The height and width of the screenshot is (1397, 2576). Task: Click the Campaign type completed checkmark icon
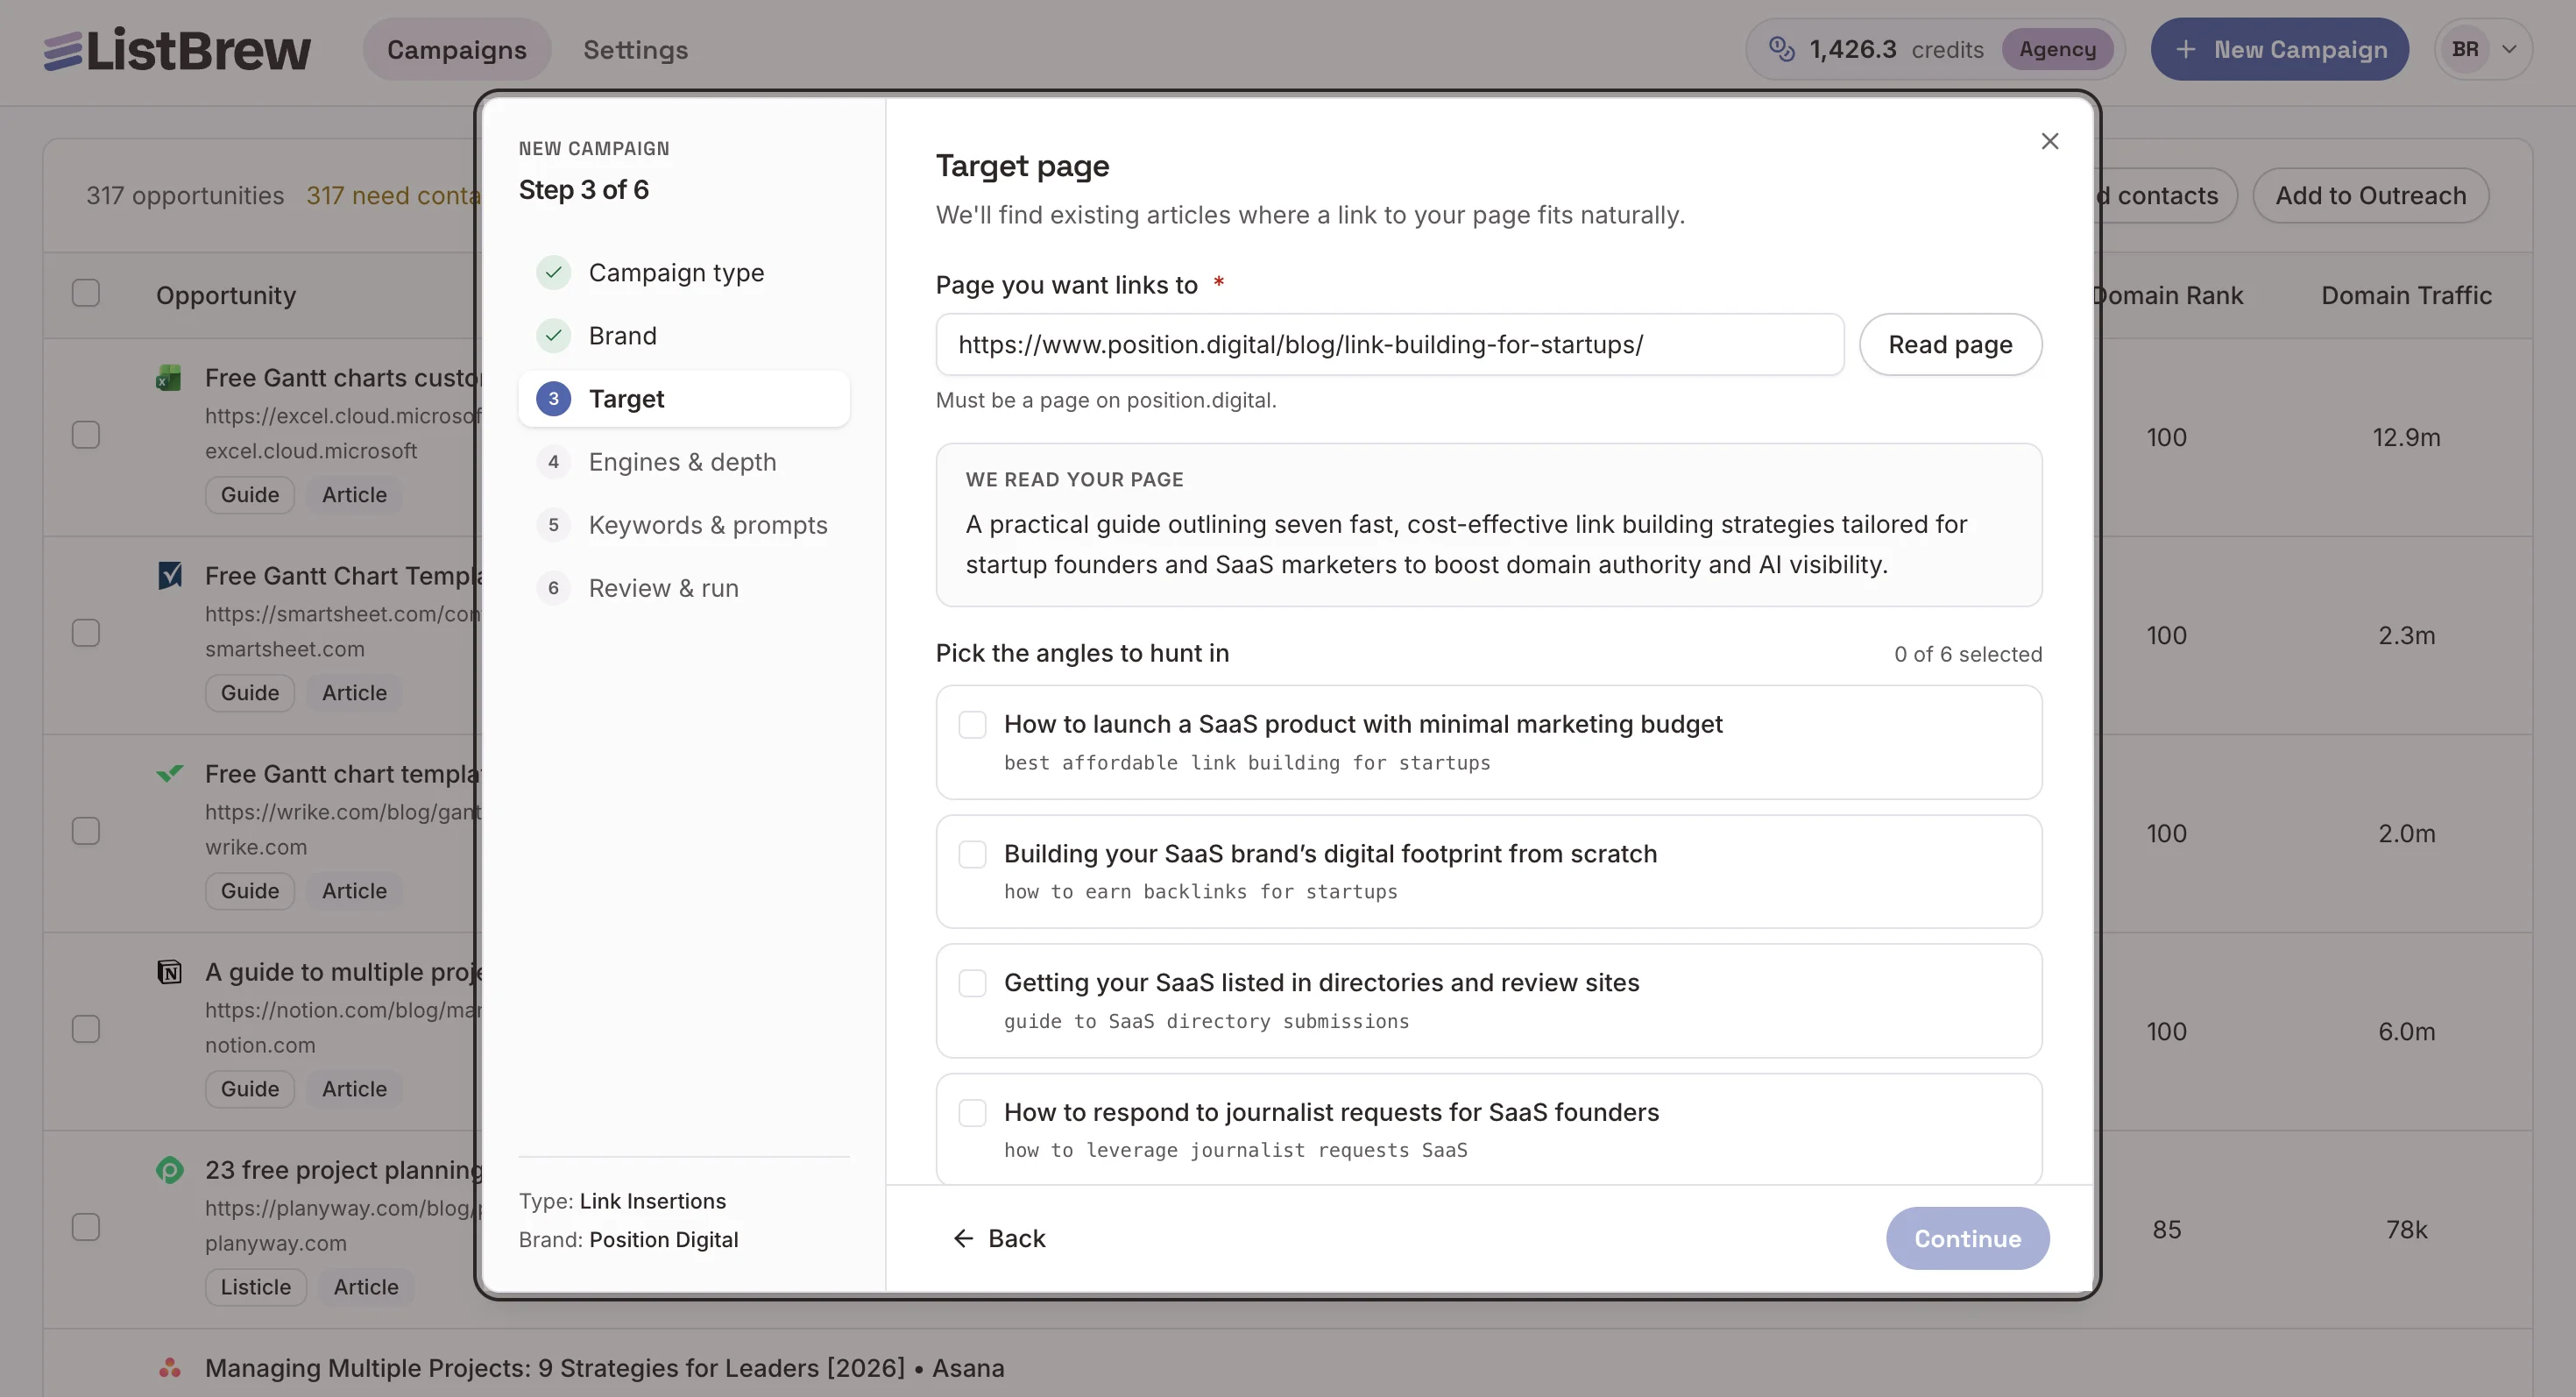553,272
